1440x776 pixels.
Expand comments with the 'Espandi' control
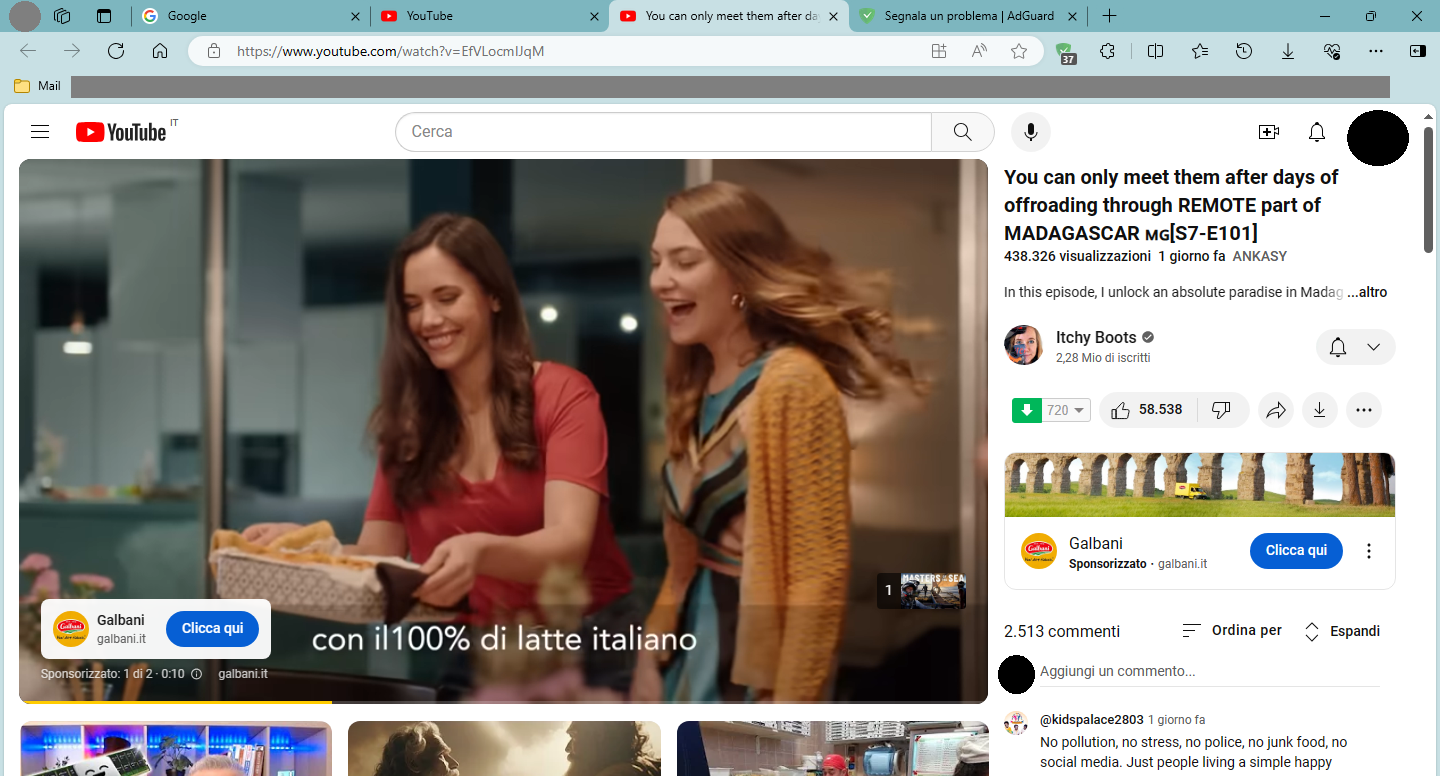click(x=1341, y=631)
